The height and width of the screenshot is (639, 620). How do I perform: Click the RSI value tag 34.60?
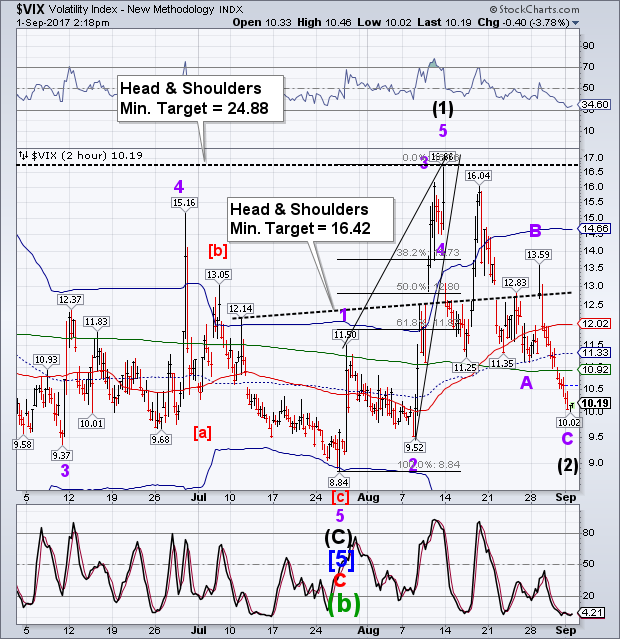click(x=595, y=105)
